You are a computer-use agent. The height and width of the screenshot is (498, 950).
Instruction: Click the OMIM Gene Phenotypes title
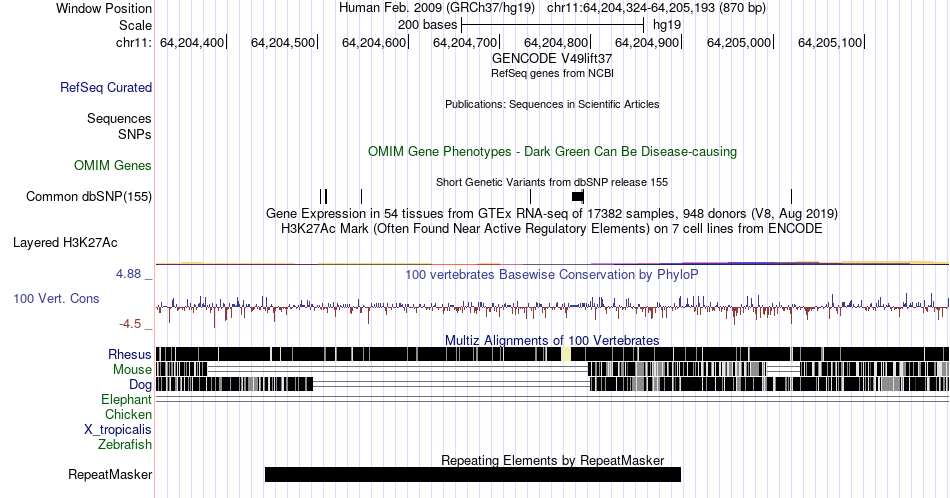pyautogui.click(x=552, y=151)
